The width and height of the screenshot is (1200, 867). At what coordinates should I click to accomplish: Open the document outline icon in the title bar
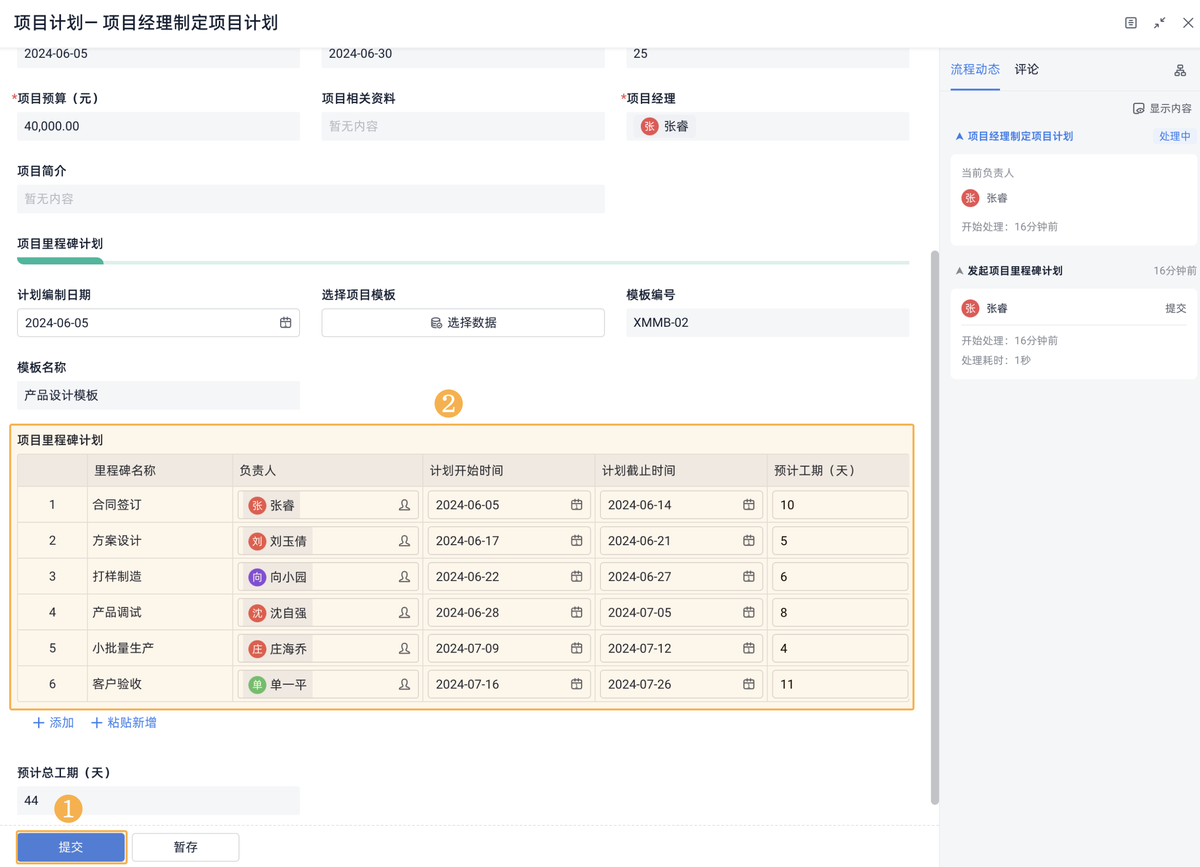coord(1129,22)
